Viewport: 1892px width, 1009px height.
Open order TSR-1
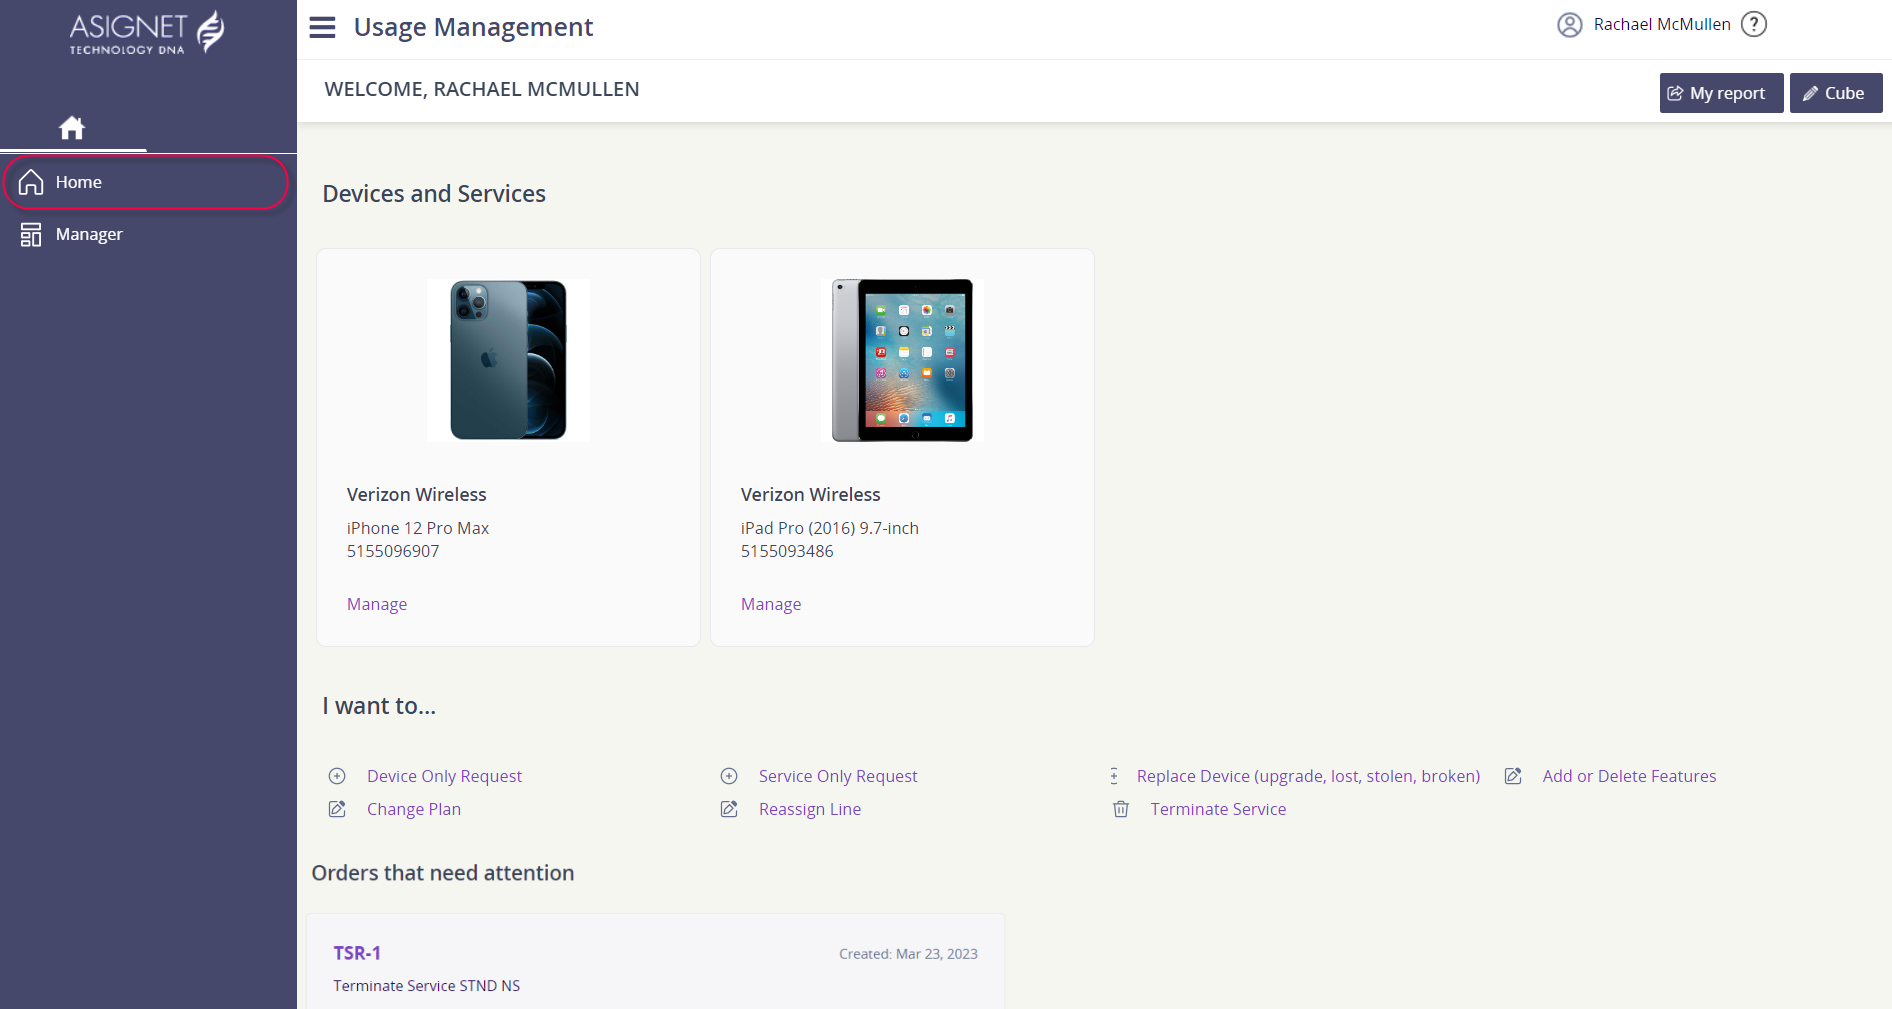click(357, 953)
